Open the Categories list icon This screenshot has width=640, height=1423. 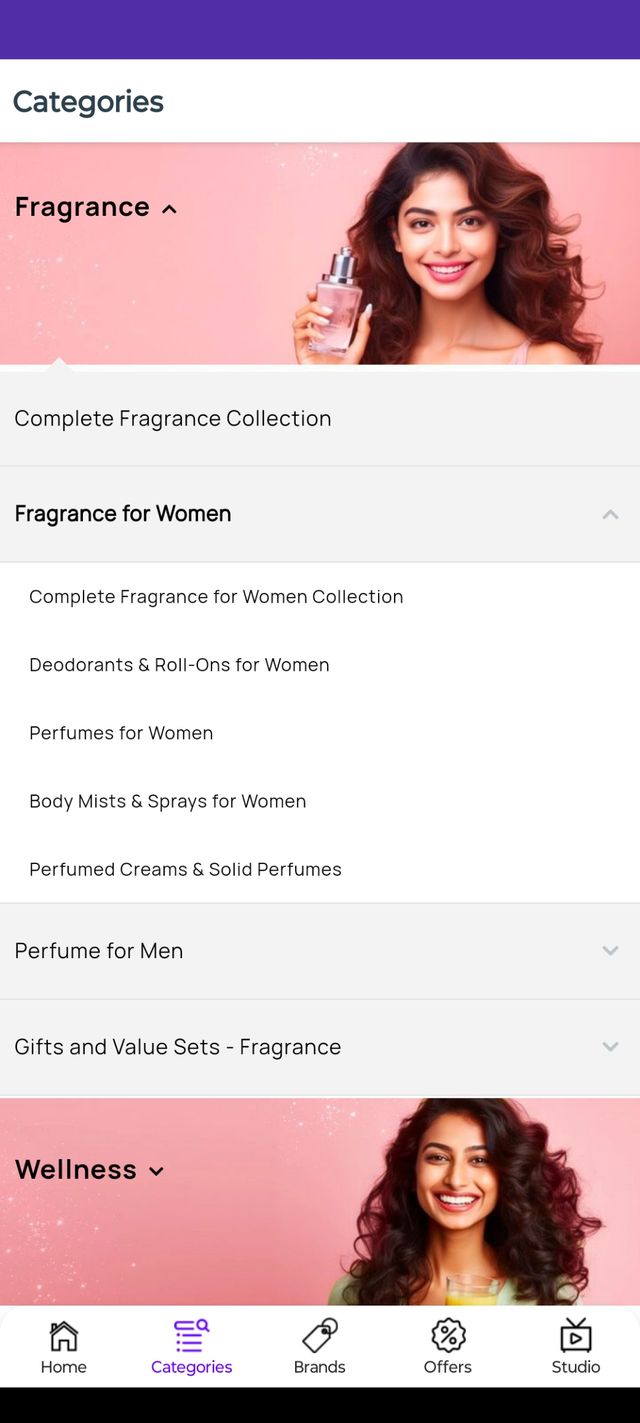[x=191, y=1335]
